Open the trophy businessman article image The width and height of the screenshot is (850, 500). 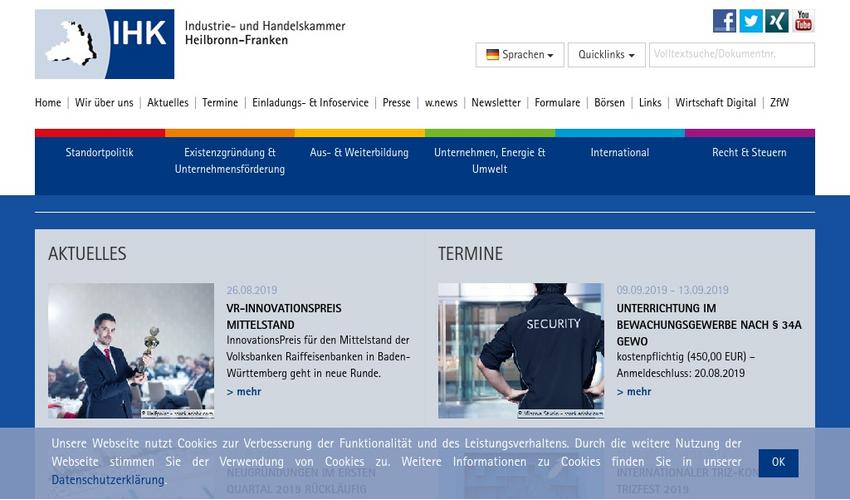[131, 350]
